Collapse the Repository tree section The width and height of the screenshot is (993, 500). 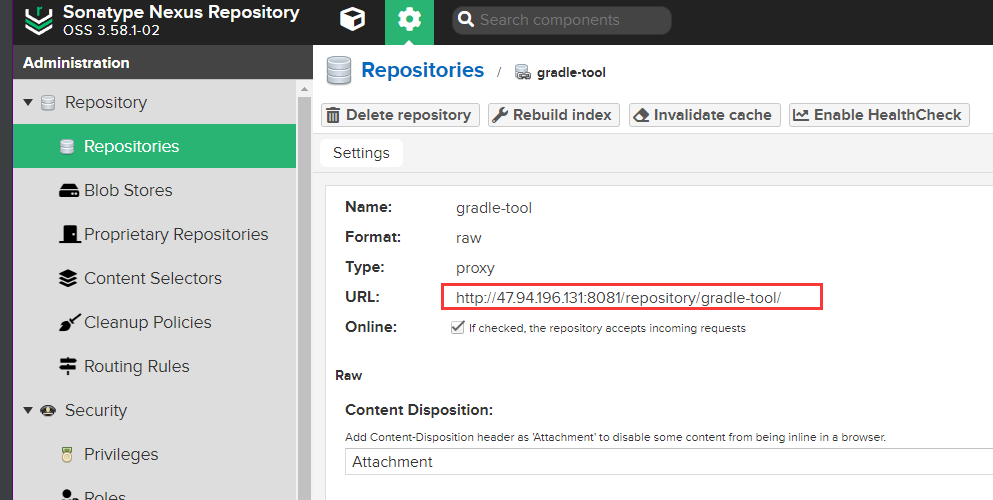click(x=28, y=103)
